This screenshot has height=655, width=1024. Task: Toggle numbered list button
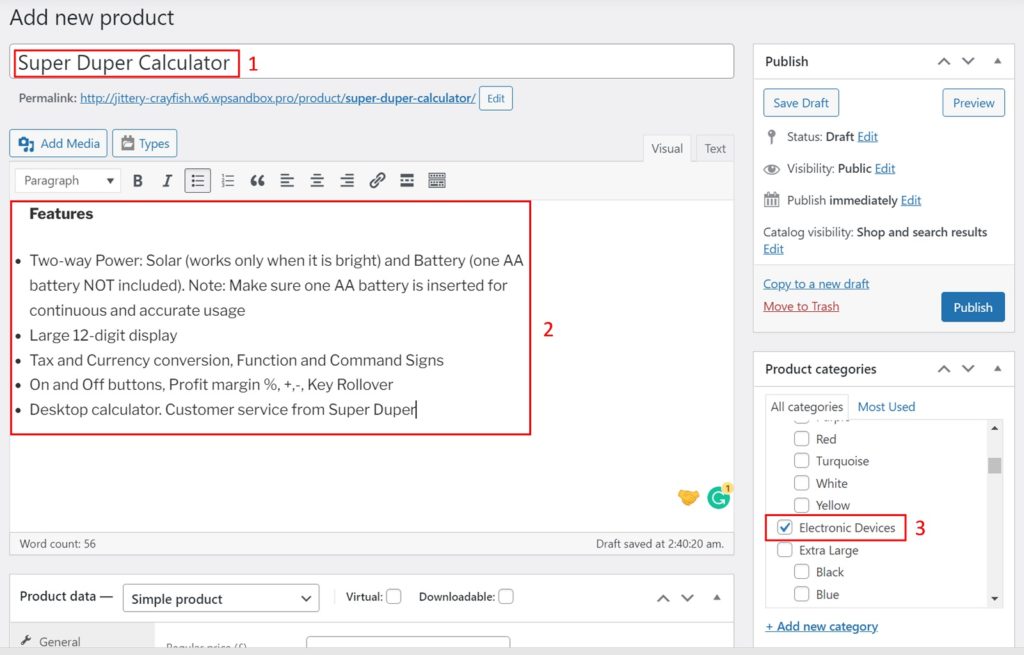[227, 181]
